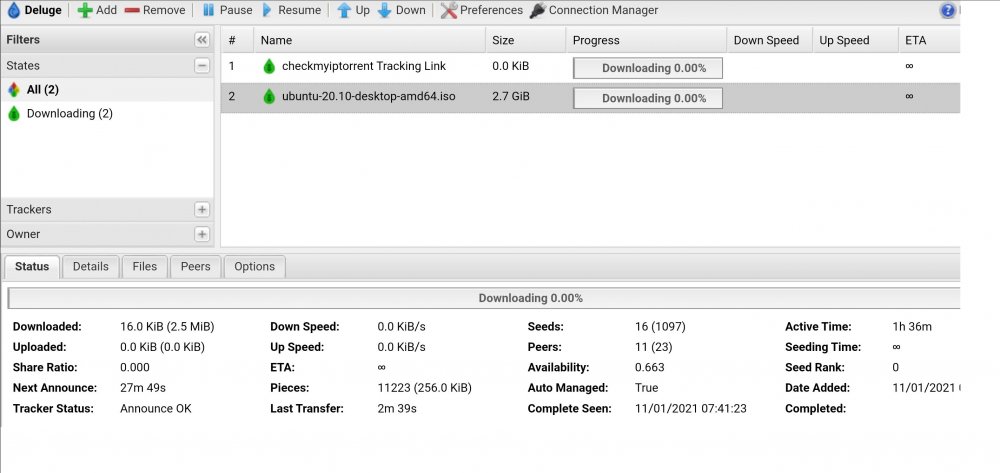Click the 0.0 KiB size cell
Image resolution: width=1000 pixels, height=473 pixels.
(510, 66)
